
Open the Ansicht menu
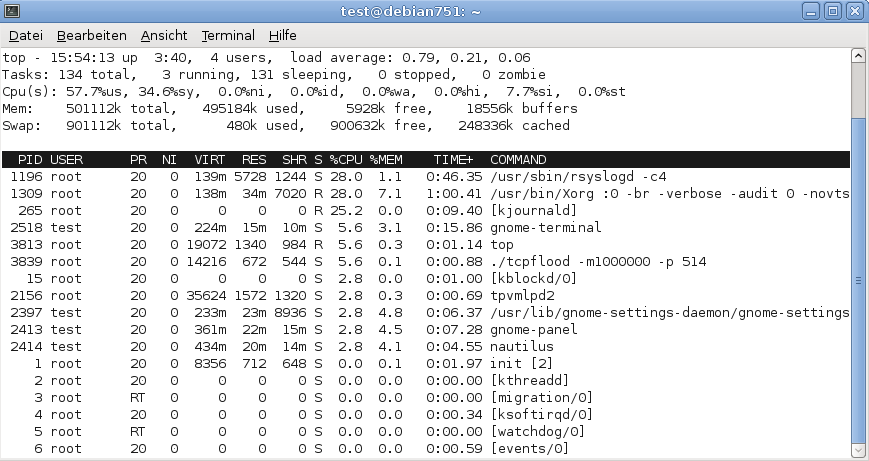point(164,35)
